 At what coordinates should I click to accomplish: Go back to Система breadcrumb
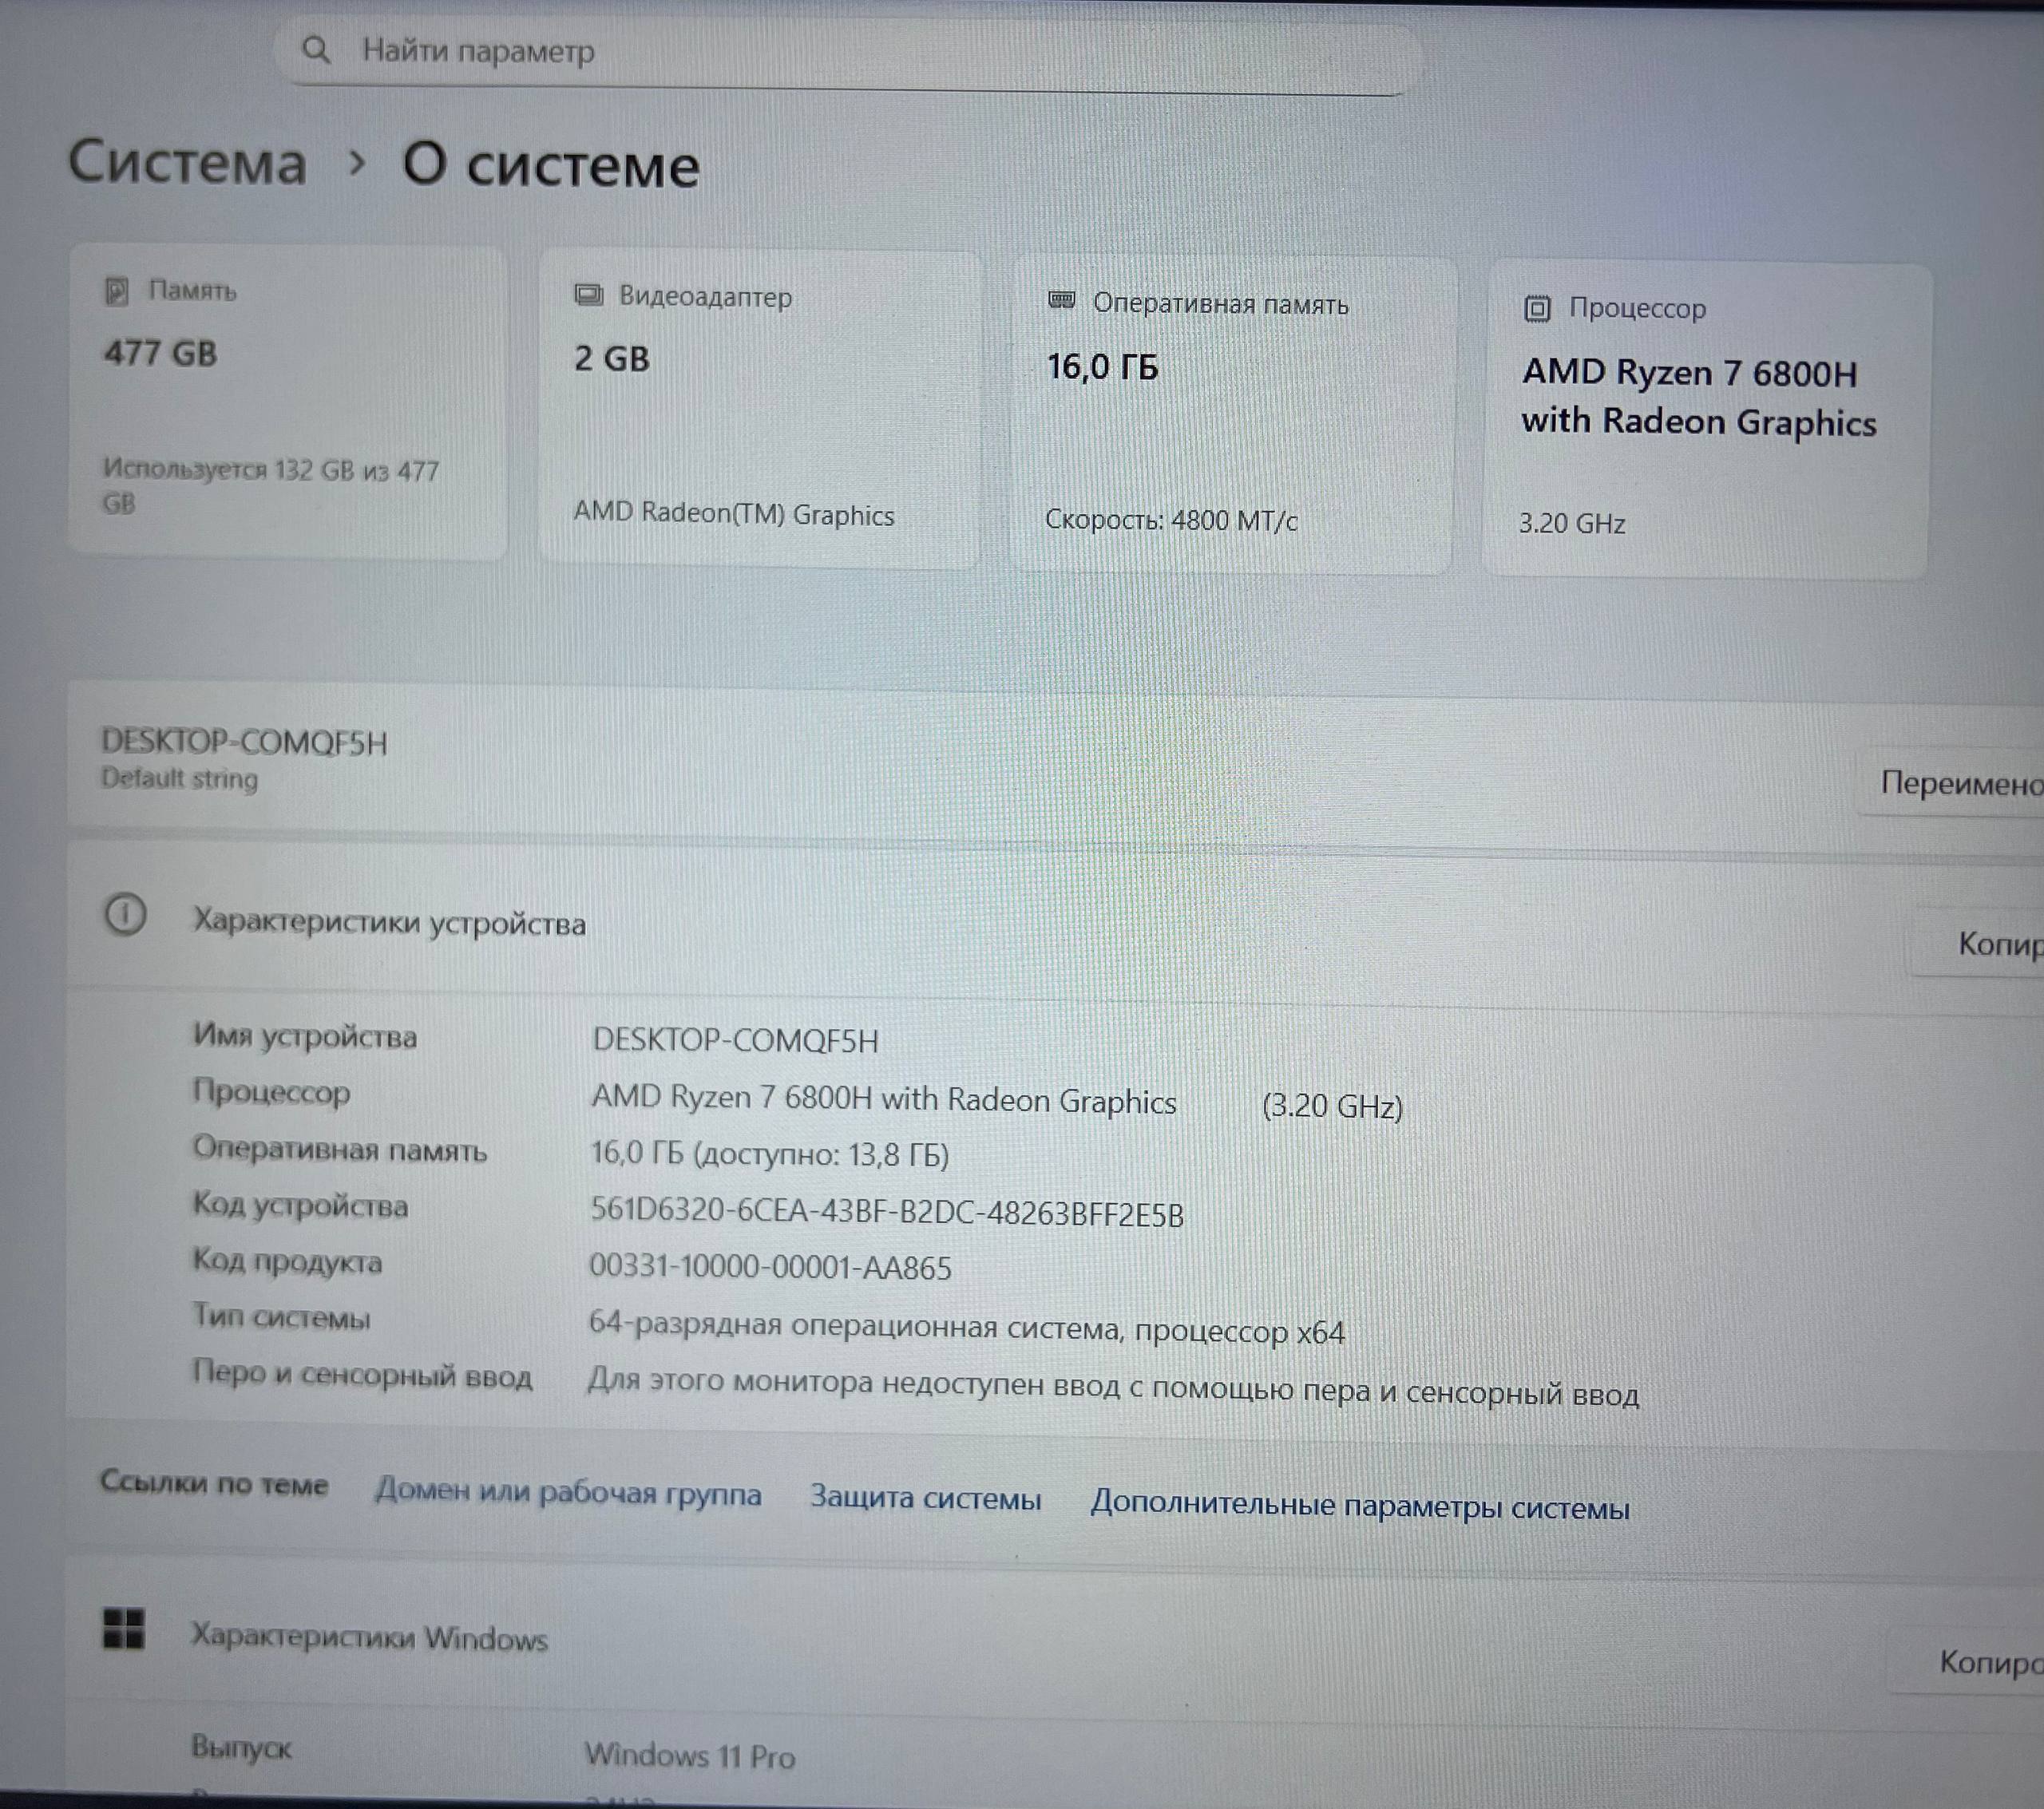click(187, 162)
